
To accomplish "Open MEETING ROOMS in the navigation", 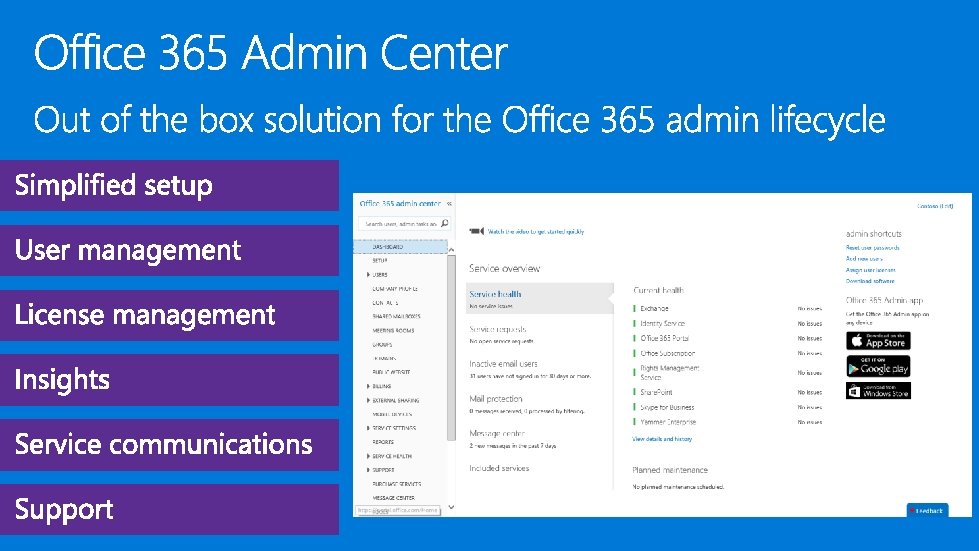I will (393, 331).
